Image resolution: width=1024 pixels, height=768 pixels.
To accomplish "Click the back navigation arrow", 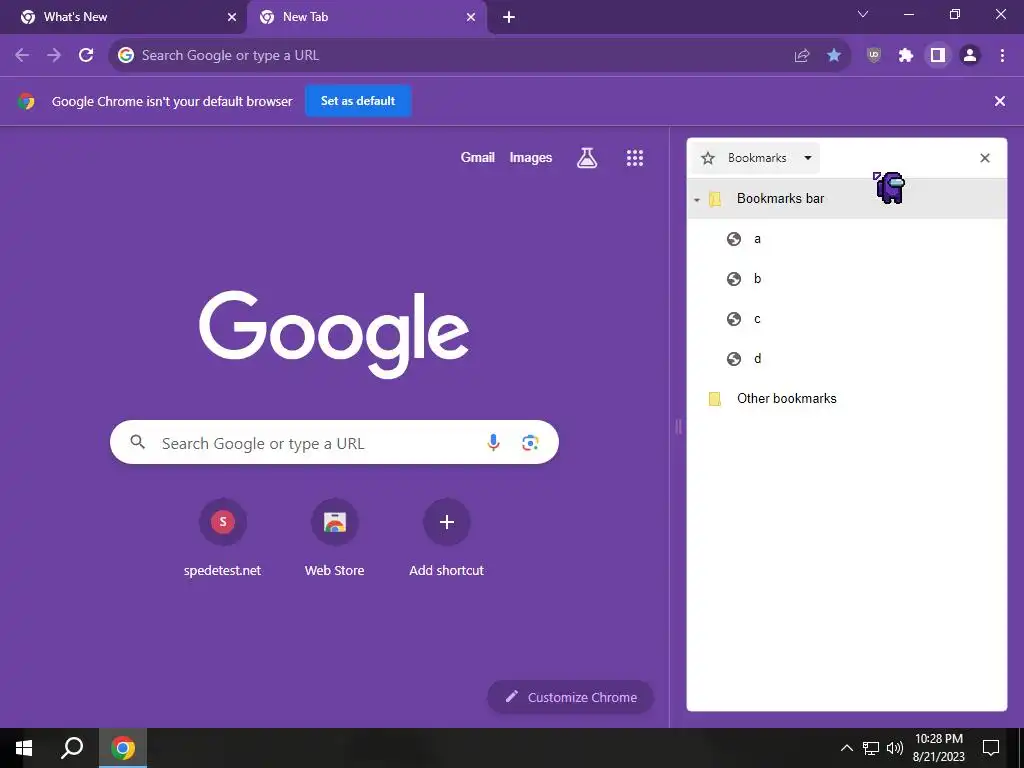I will (x=22, y=56).
